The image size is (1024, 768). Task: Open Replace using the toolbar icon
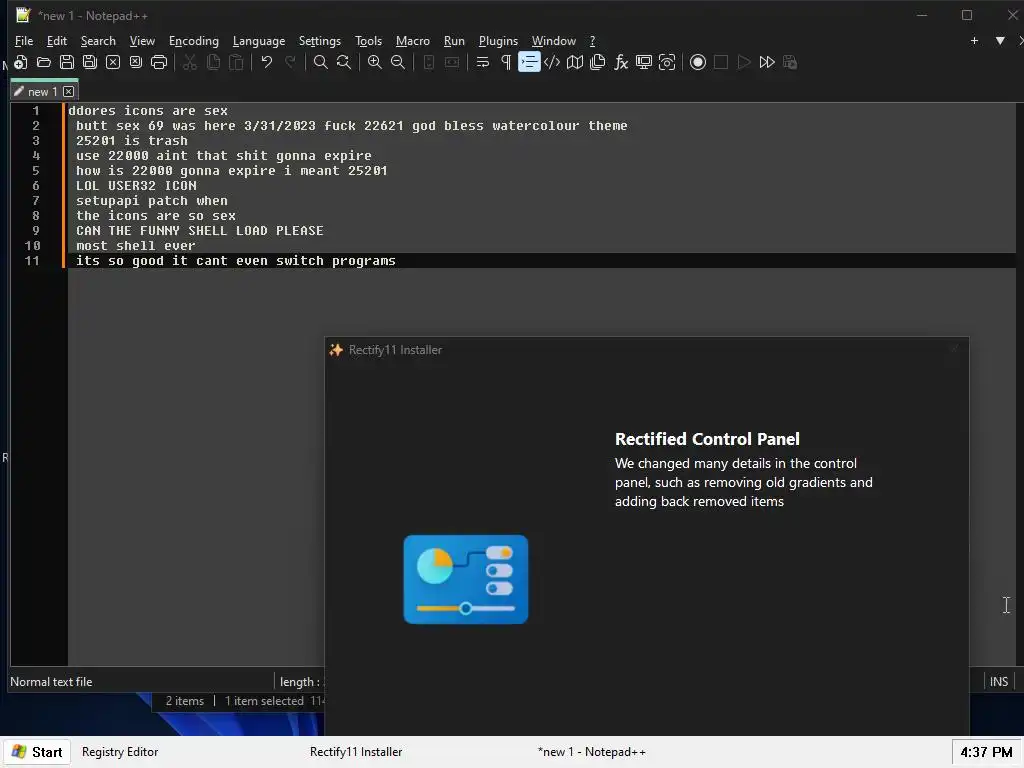click(x=344, y=62)
